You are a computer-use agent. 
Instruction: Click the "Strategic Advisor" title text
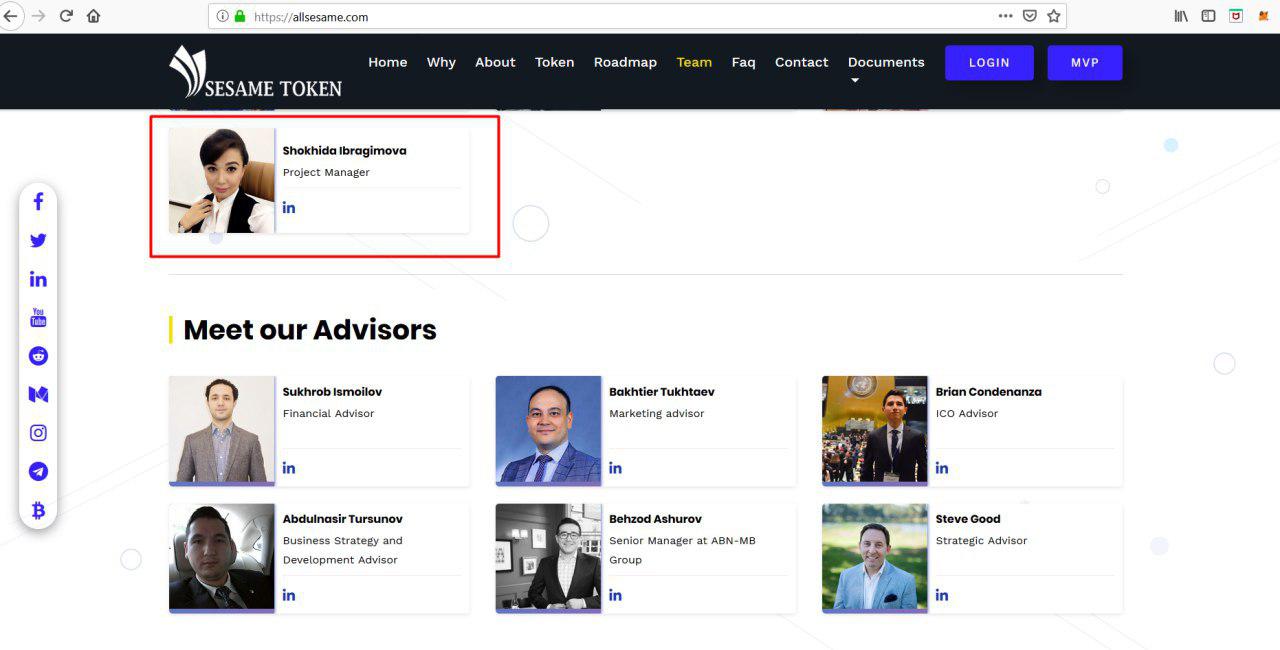982,541
